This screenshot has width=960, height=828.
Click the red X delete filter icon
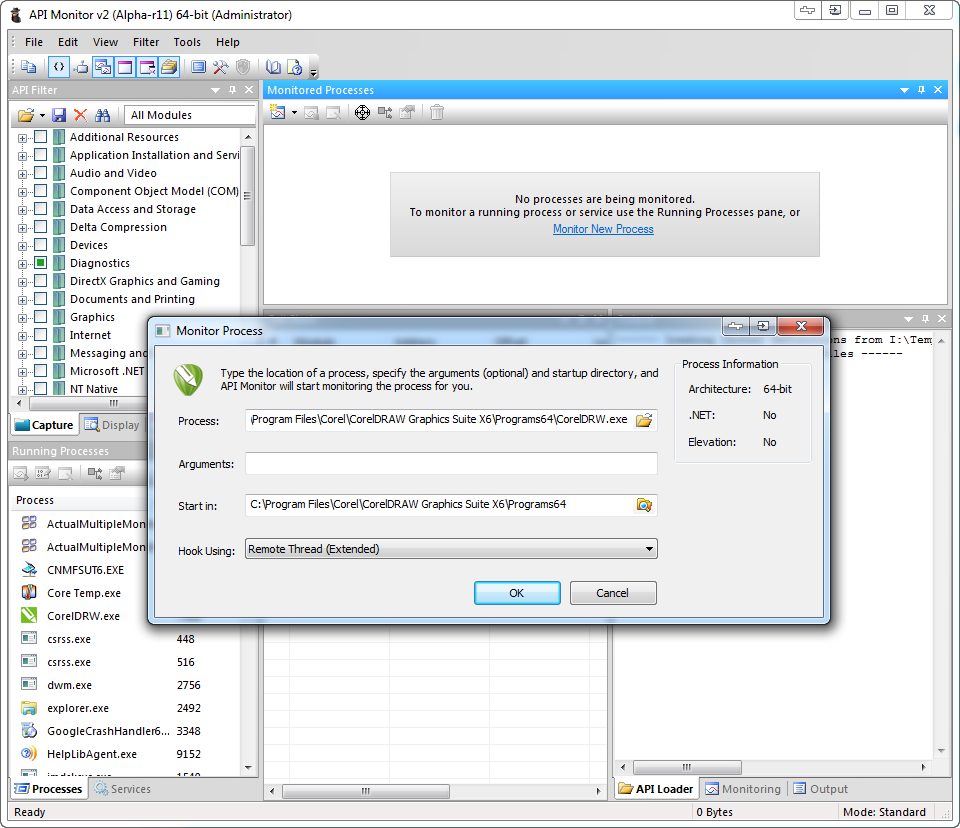[80, 115]
